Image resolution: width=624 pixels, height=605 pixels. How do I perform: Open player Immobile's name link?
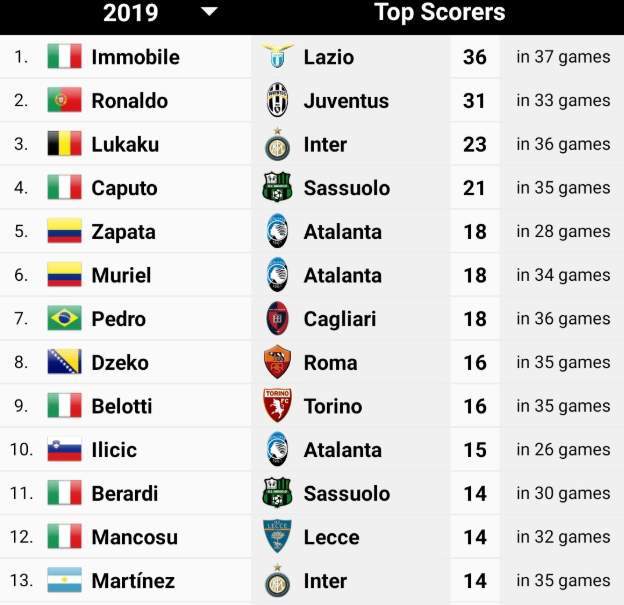(x=135, y=57)
